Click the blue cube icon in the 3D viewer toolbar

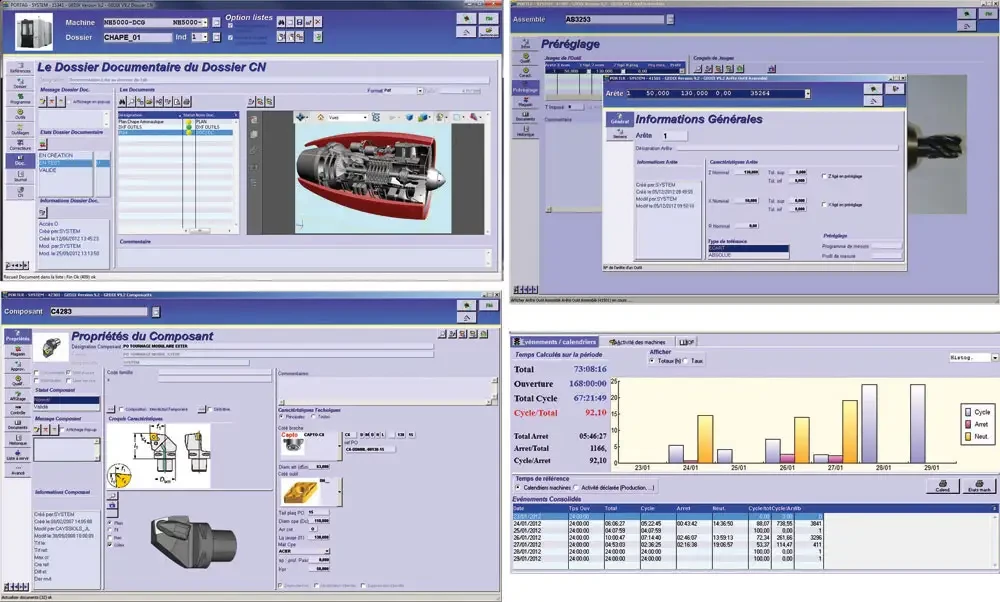coord(409,117)
